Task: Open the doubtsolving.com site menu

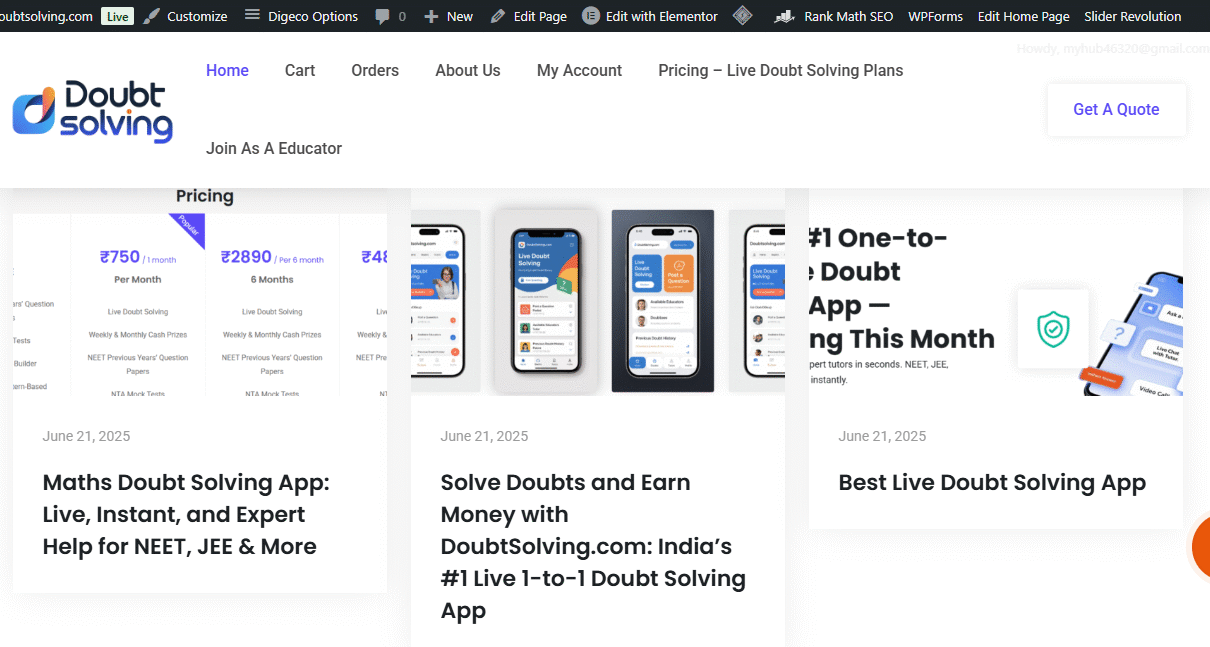Action: pyautogui.click(x=46, y=16)
